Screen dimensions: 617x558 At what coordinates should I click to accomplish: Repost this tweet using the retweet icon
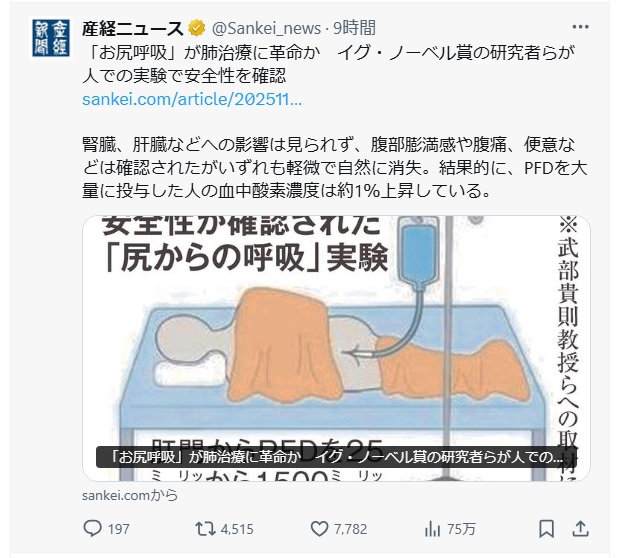click(x=205, y=529)
